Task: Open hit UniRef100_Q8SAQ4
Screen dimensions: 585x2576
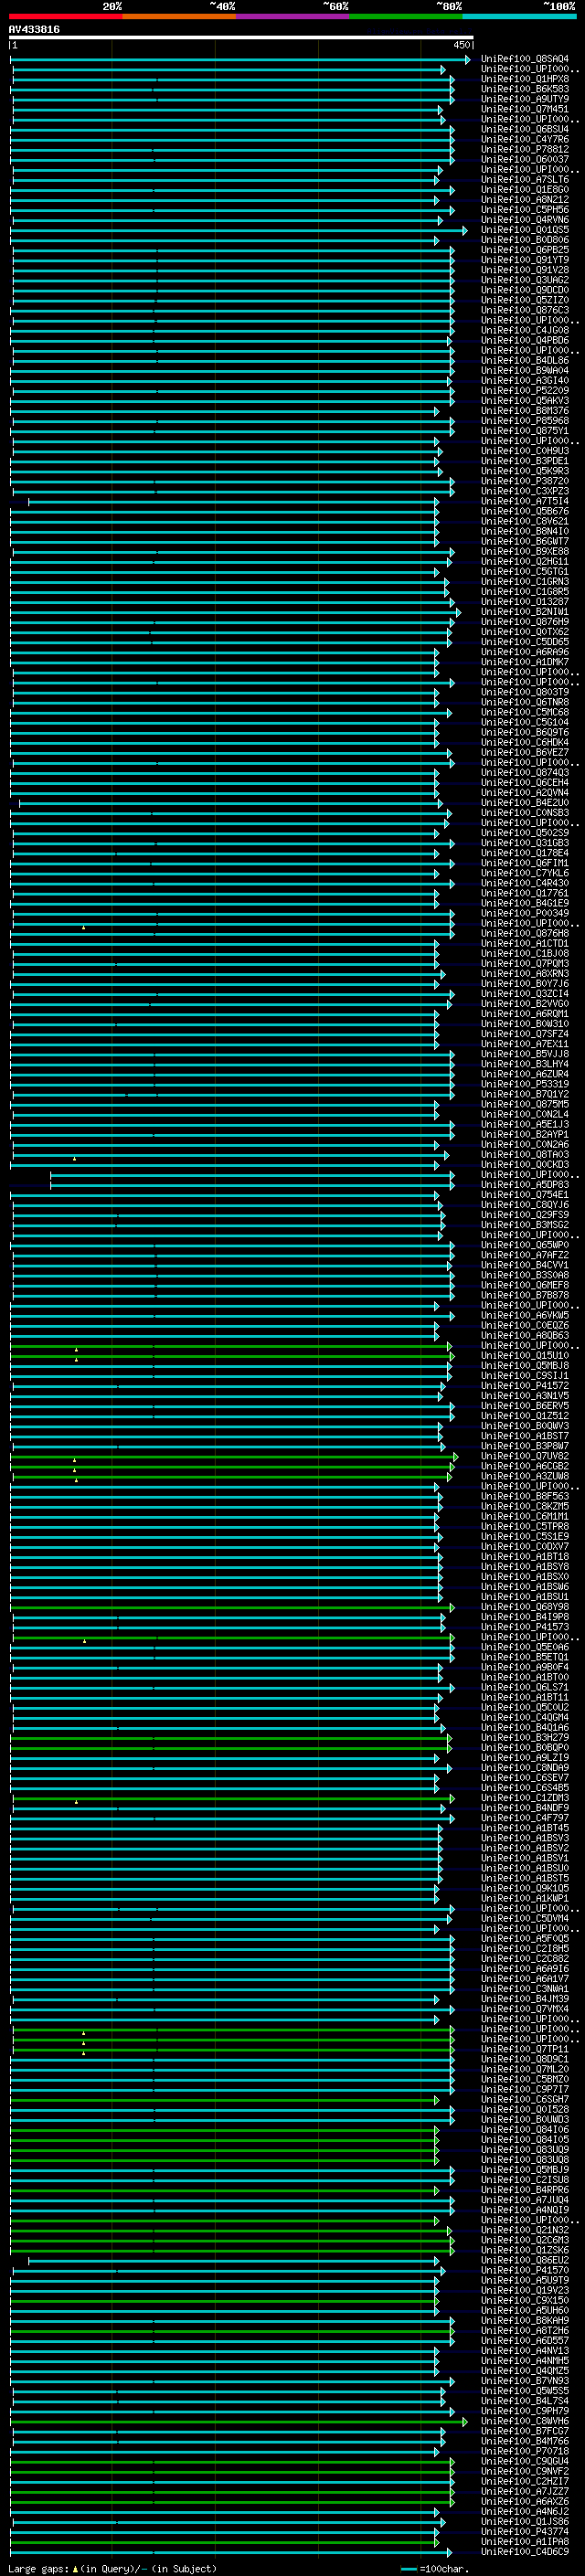Action: pos(525,59)
